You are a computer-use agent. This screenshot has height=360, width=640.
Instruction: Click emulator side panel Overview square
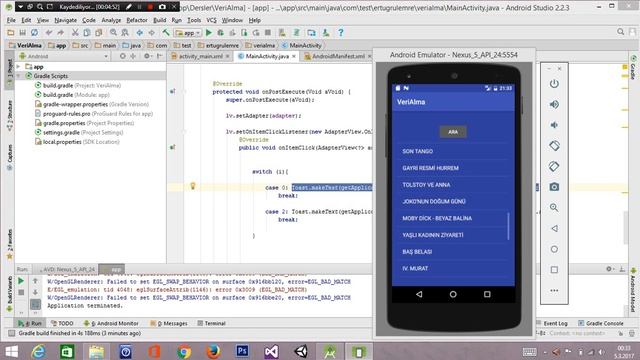(554, 270)
